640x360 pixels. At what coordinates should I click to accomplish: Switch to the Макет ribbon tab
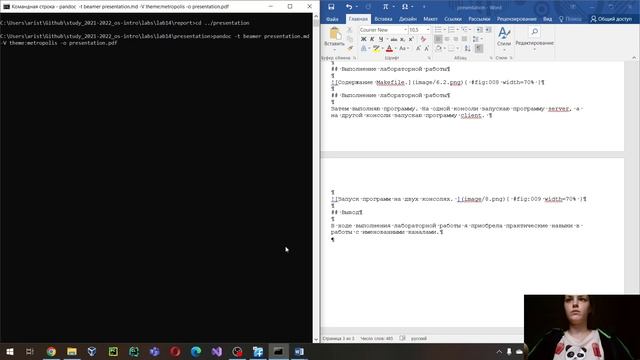pos(430,19)
